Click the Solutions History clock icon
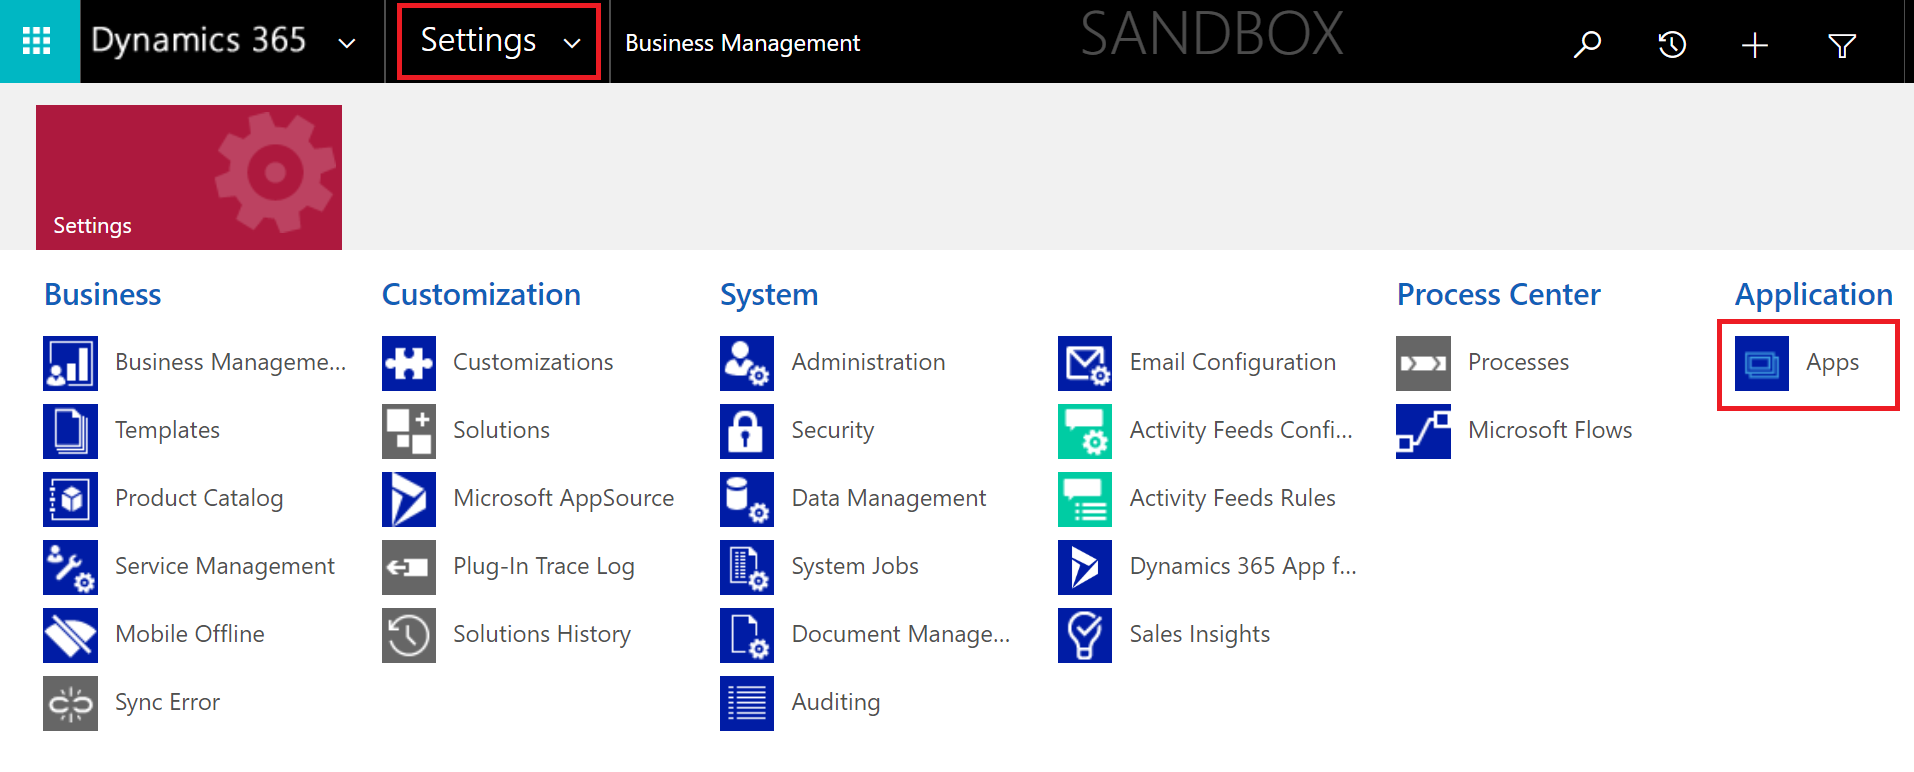 (x=409, y=635)
